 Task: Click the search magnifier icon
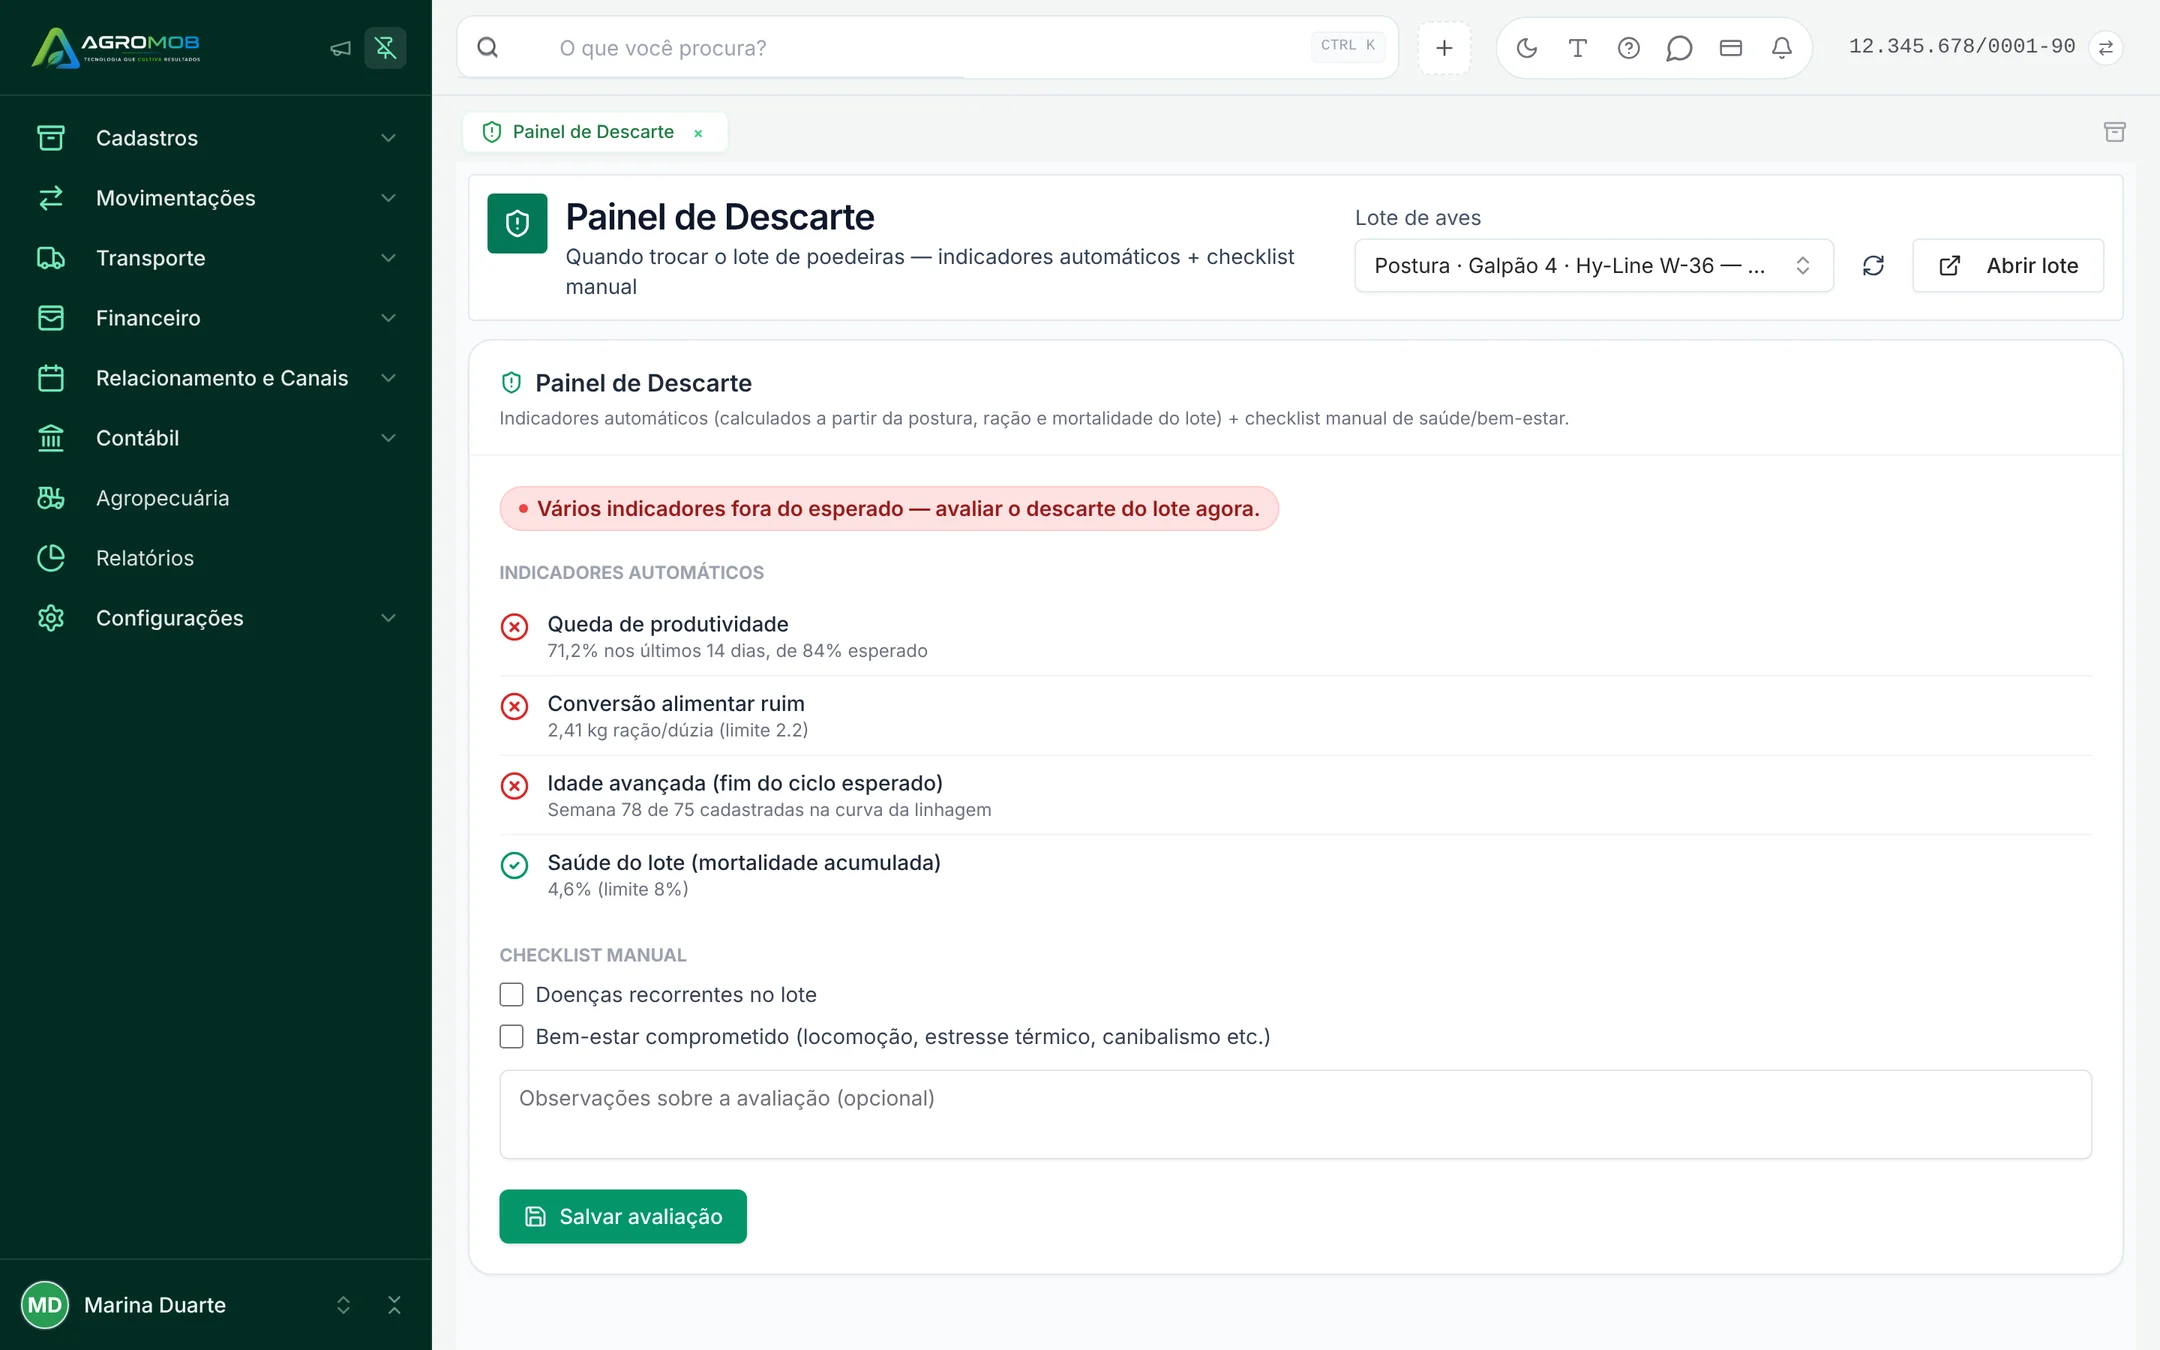488,48
